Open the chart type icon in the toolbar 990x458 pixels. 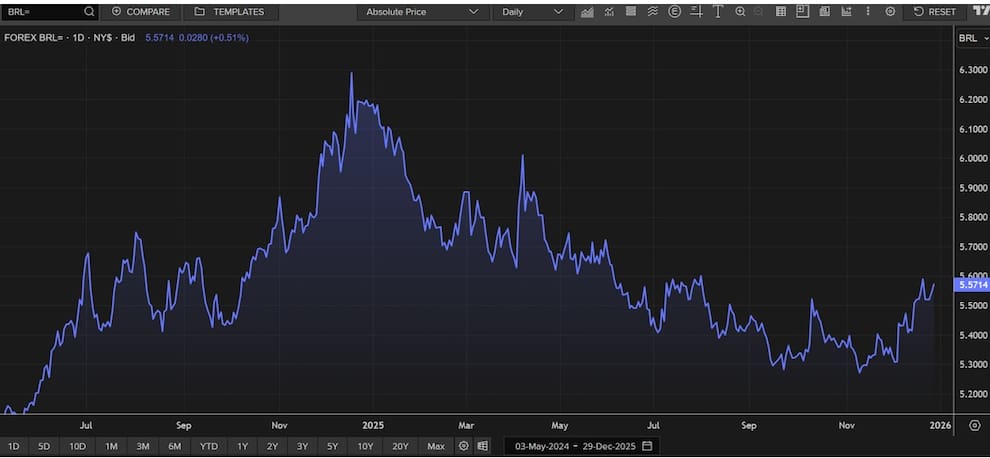pos(587,12)
